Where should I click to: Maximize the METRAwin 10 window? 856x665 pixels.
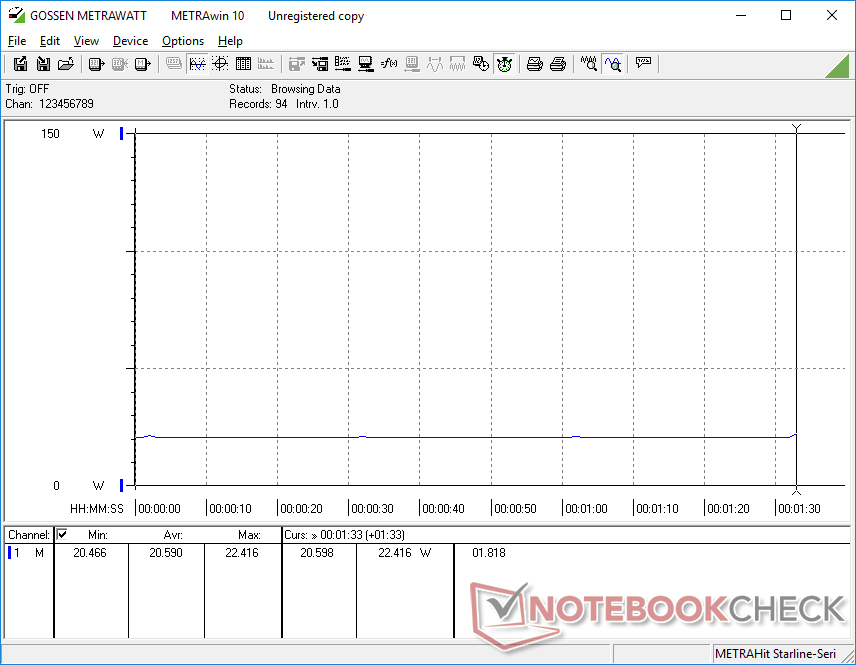(x=786, y=15)
